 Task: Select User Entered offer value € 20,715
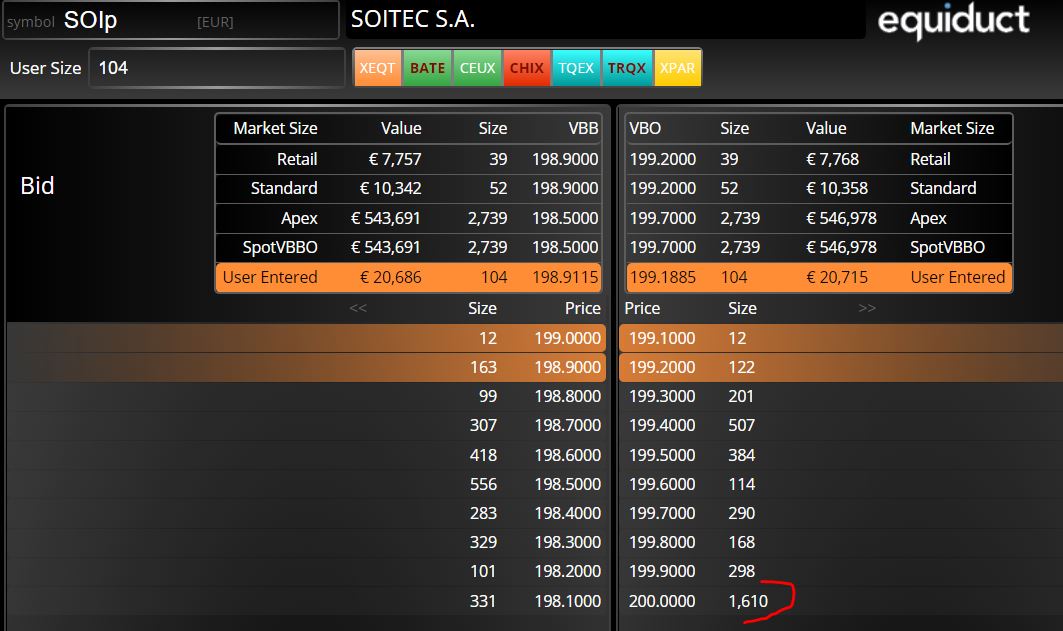pos(837,277)
